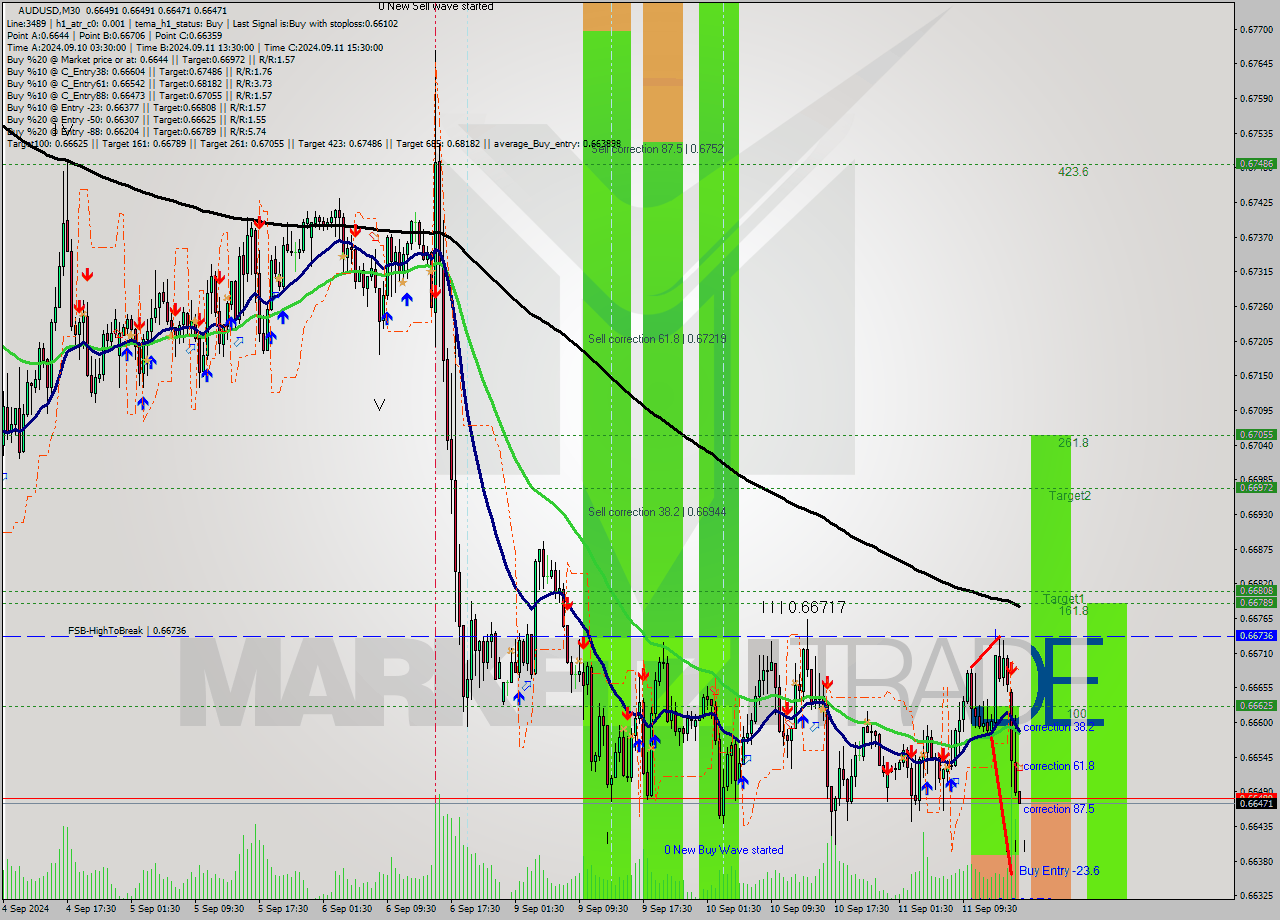Image resolution: width=1280 pixels, height=920 pixels.
Task: Select the 161.8 Fibonacci level label
Action: pos(1073,610)
